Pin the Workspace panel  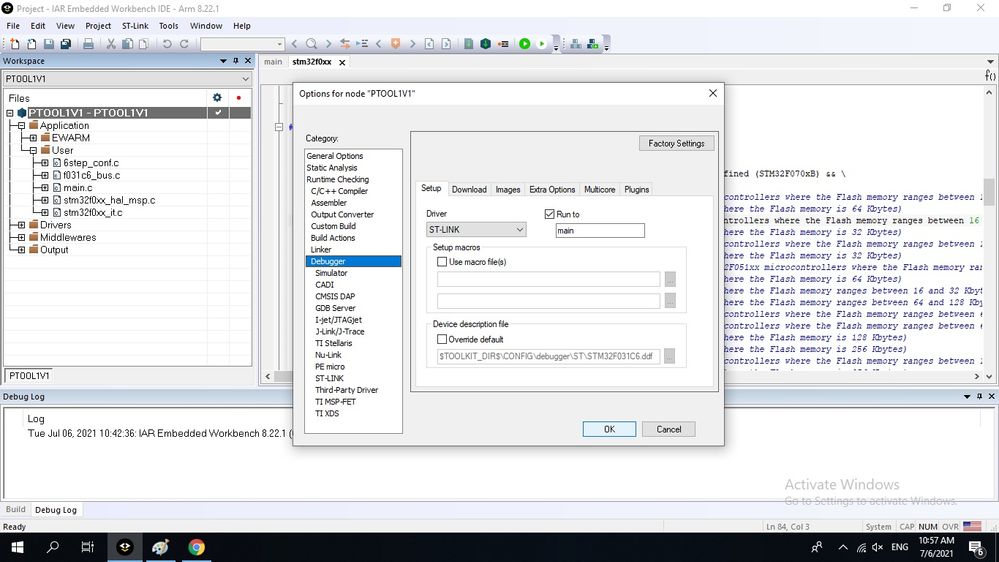tap(236, 61)
